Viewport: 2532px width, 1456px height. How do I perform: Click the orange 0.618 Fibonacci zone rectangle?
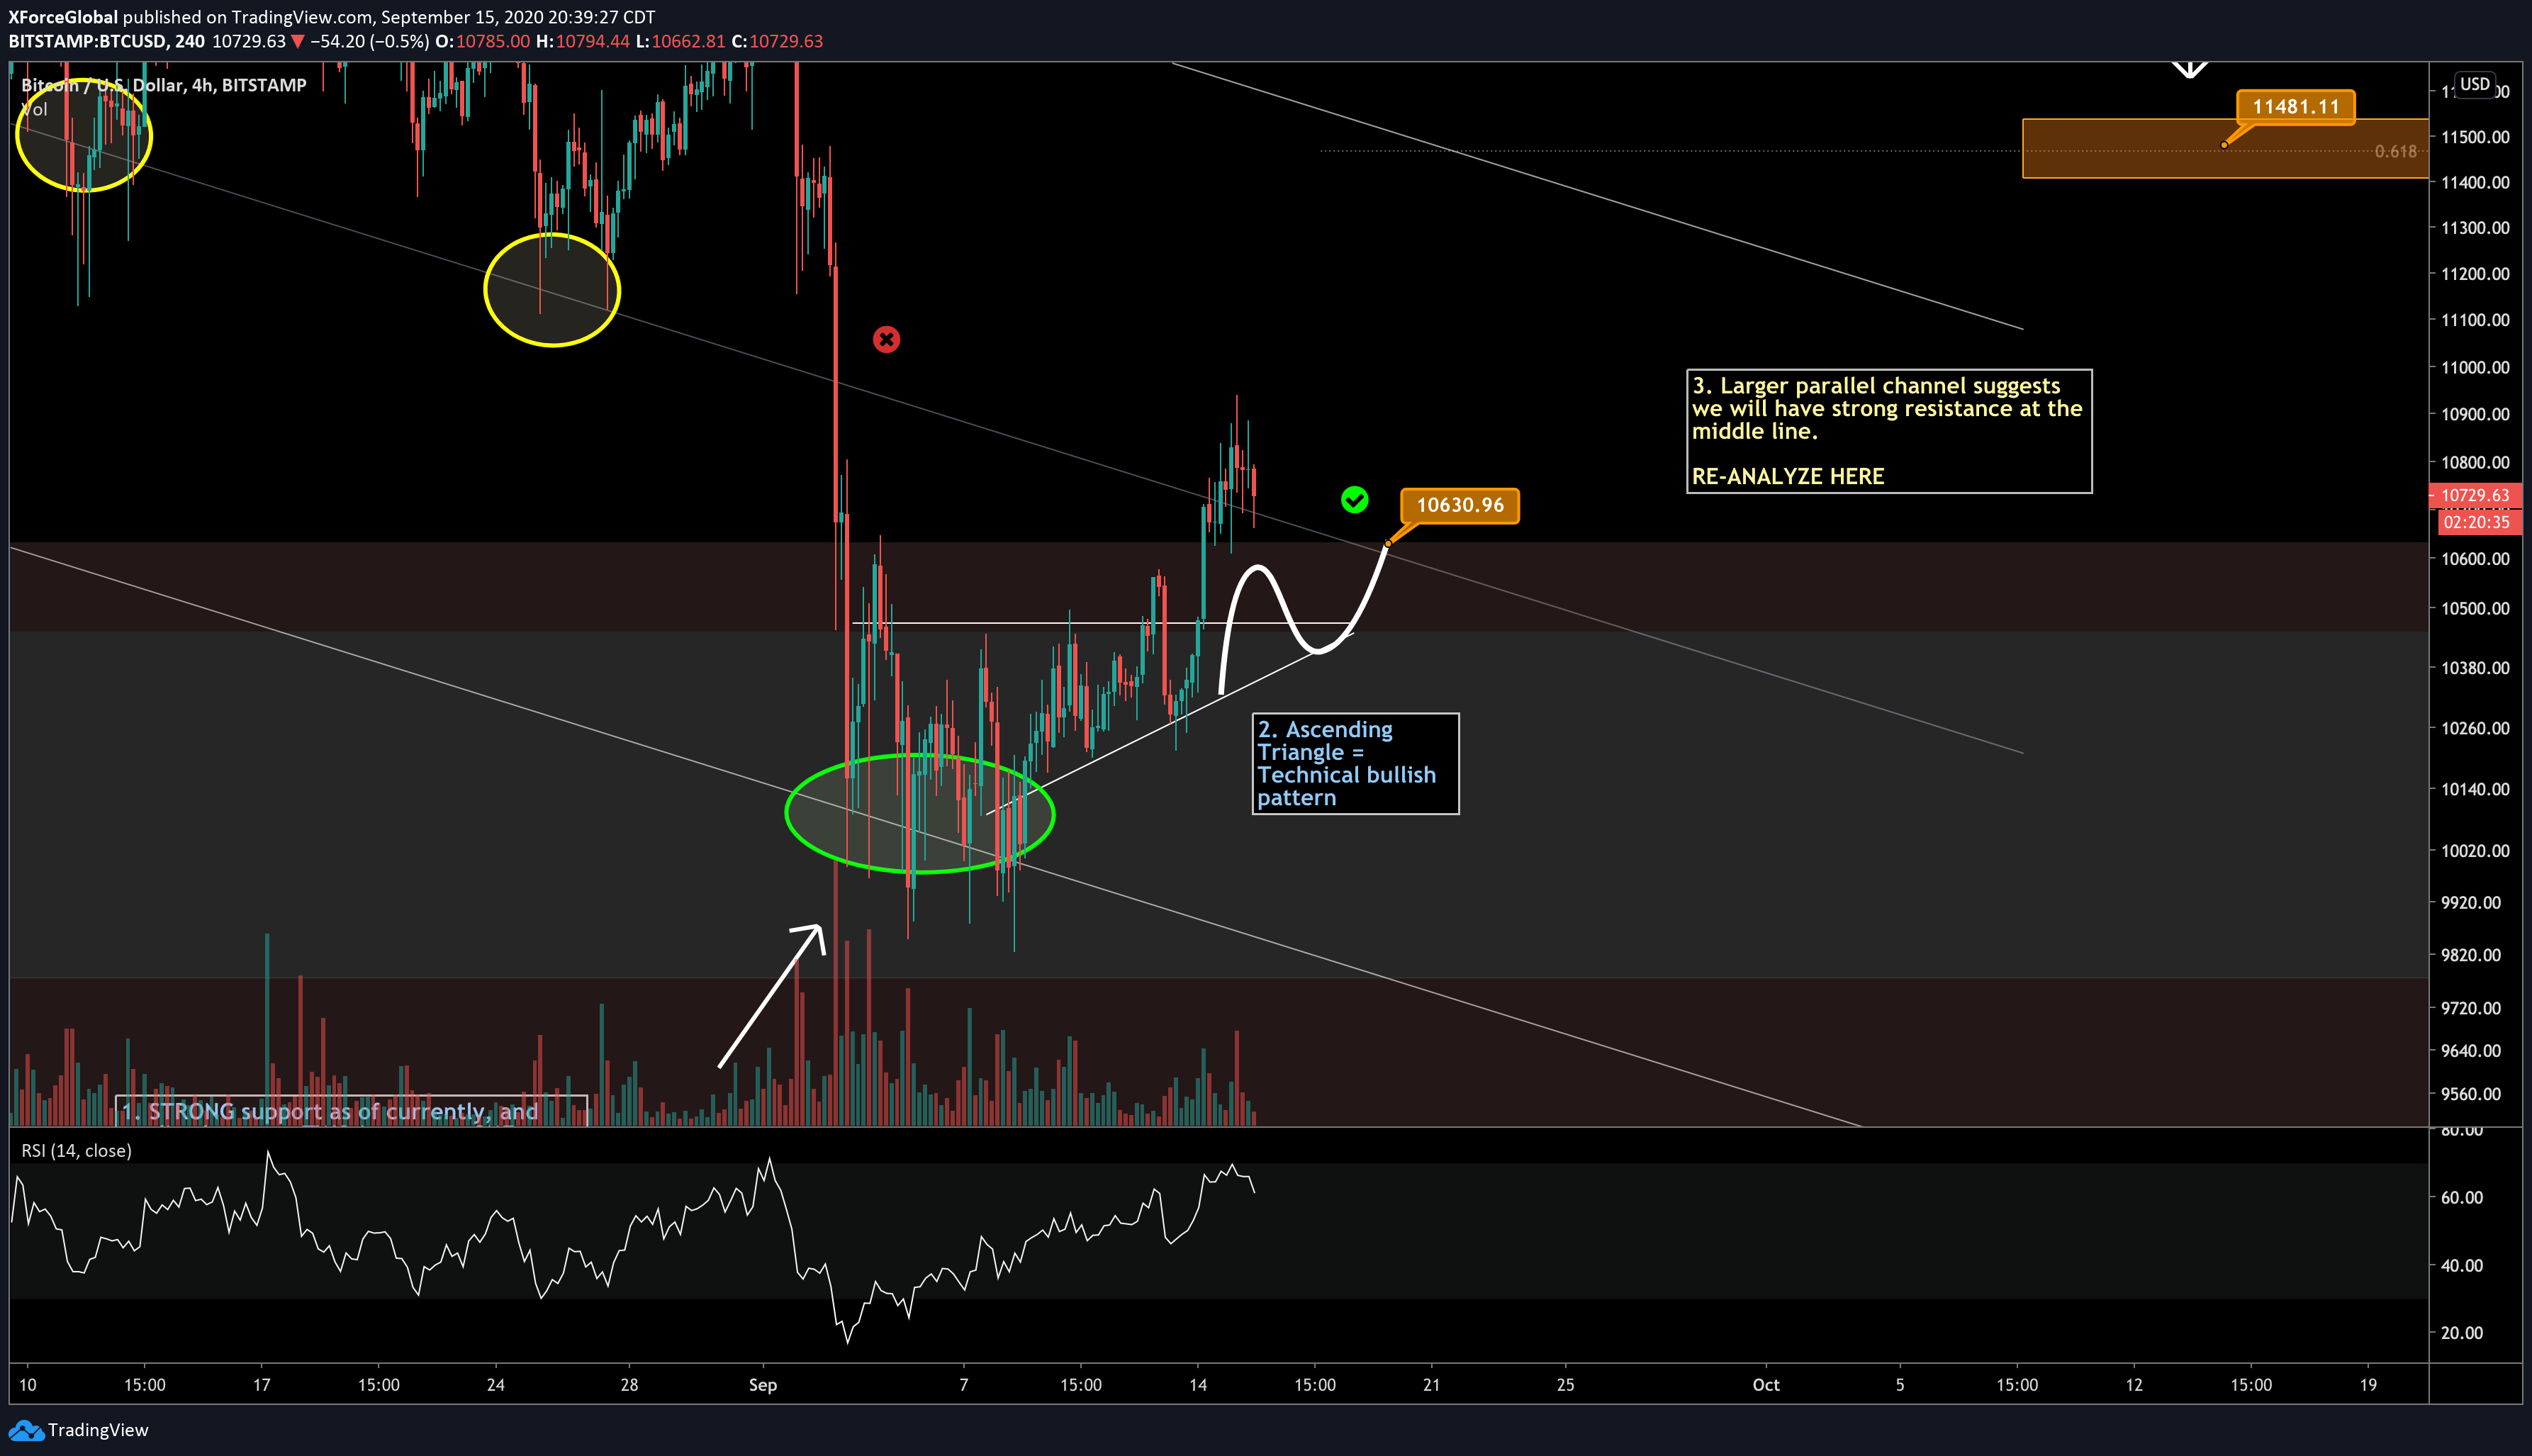(2225, 148)
